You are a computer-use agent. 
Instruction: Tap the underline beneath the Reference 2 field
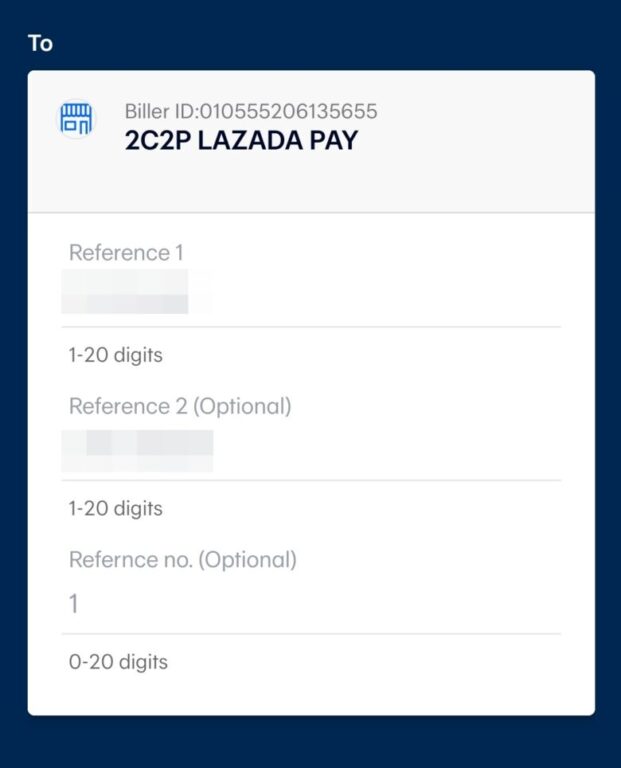point(310,480)
